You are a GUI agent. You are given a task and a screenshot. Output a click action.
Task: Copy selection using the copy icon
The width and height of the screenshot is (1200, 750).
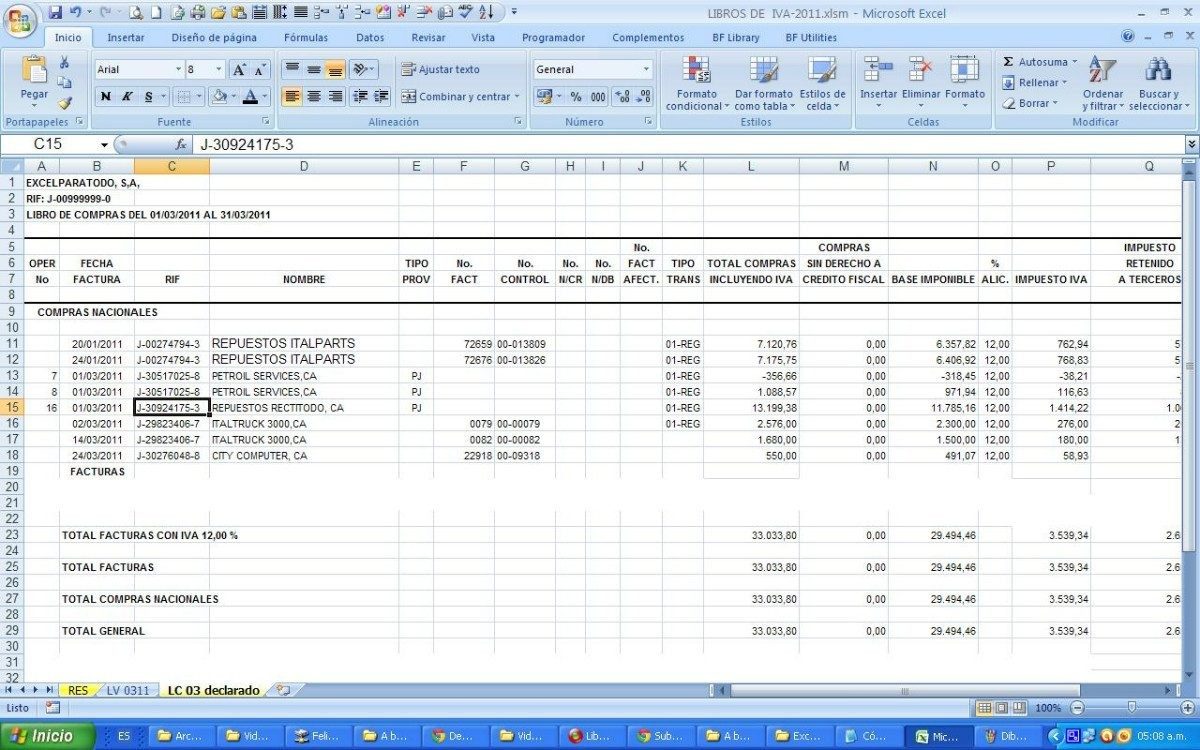click(x=65, y=82)
